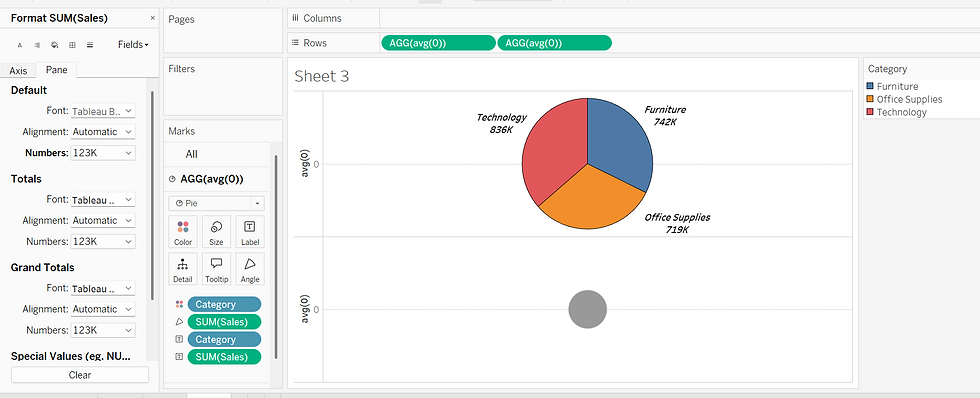Open Totals Font dropdown

click(x=103, y=200)
